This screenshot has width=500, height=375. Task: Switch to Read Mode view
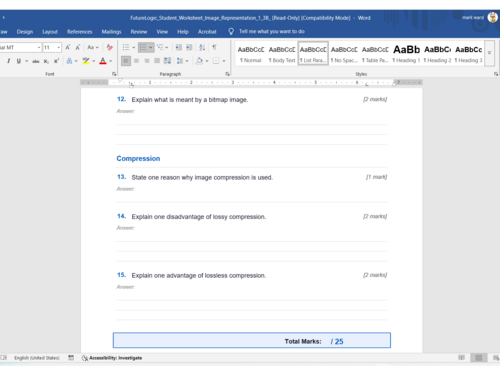(461, 358)
